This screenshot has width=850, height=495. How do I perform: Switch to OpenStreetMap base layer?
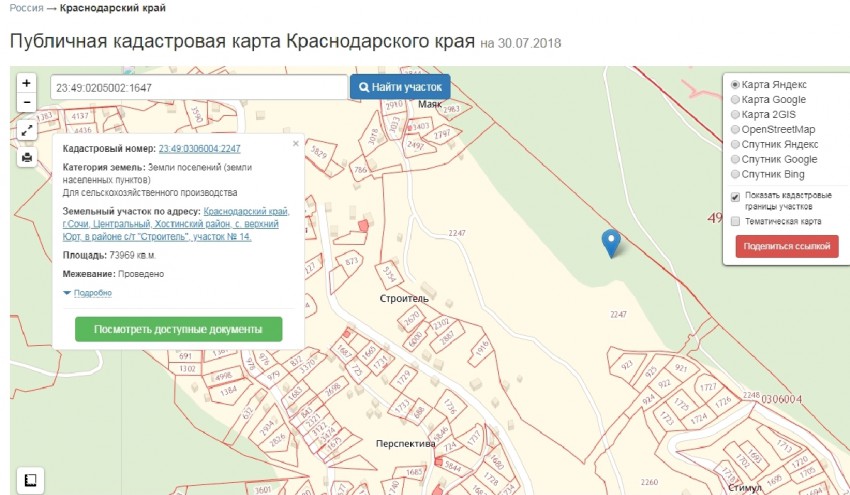pyautogui.click(x=736, y=129)
